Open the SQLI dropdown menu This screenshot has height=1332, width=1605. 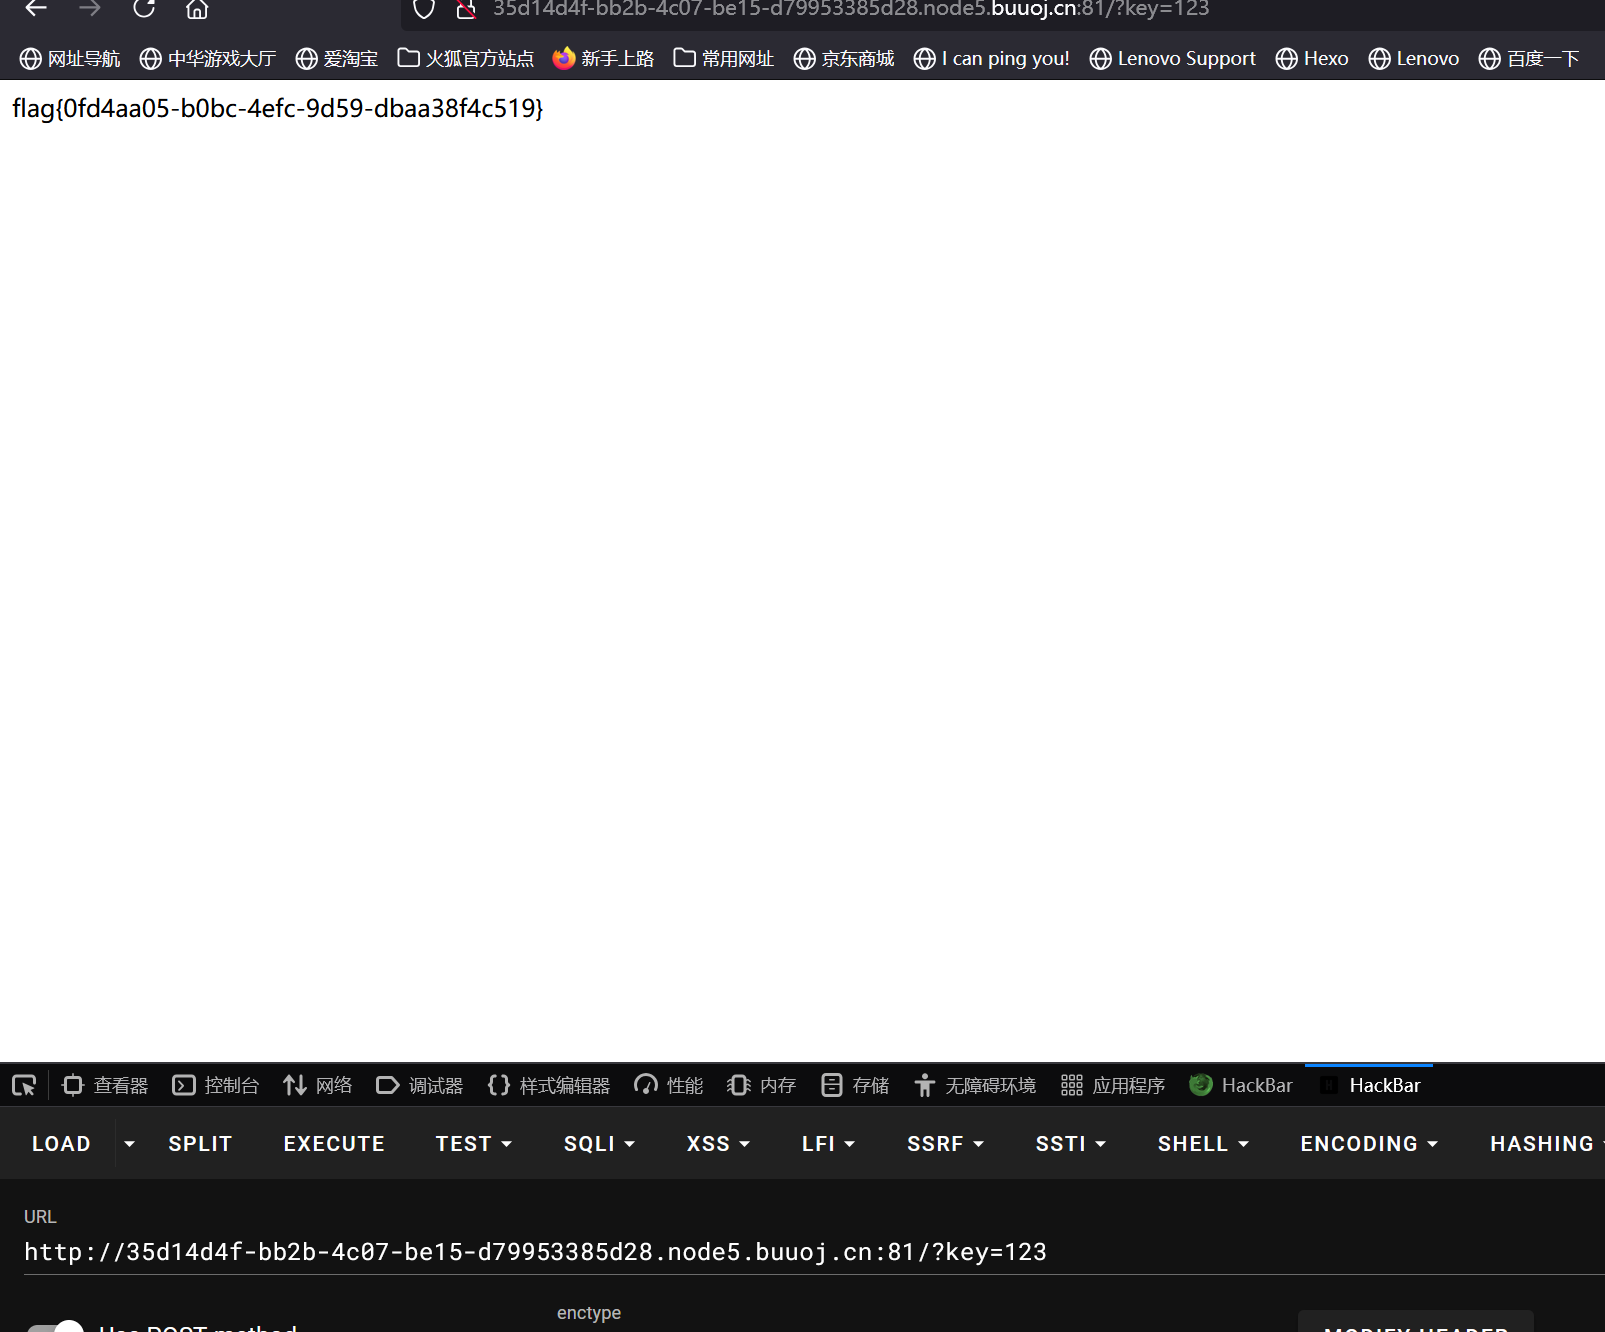[599, 1143]
